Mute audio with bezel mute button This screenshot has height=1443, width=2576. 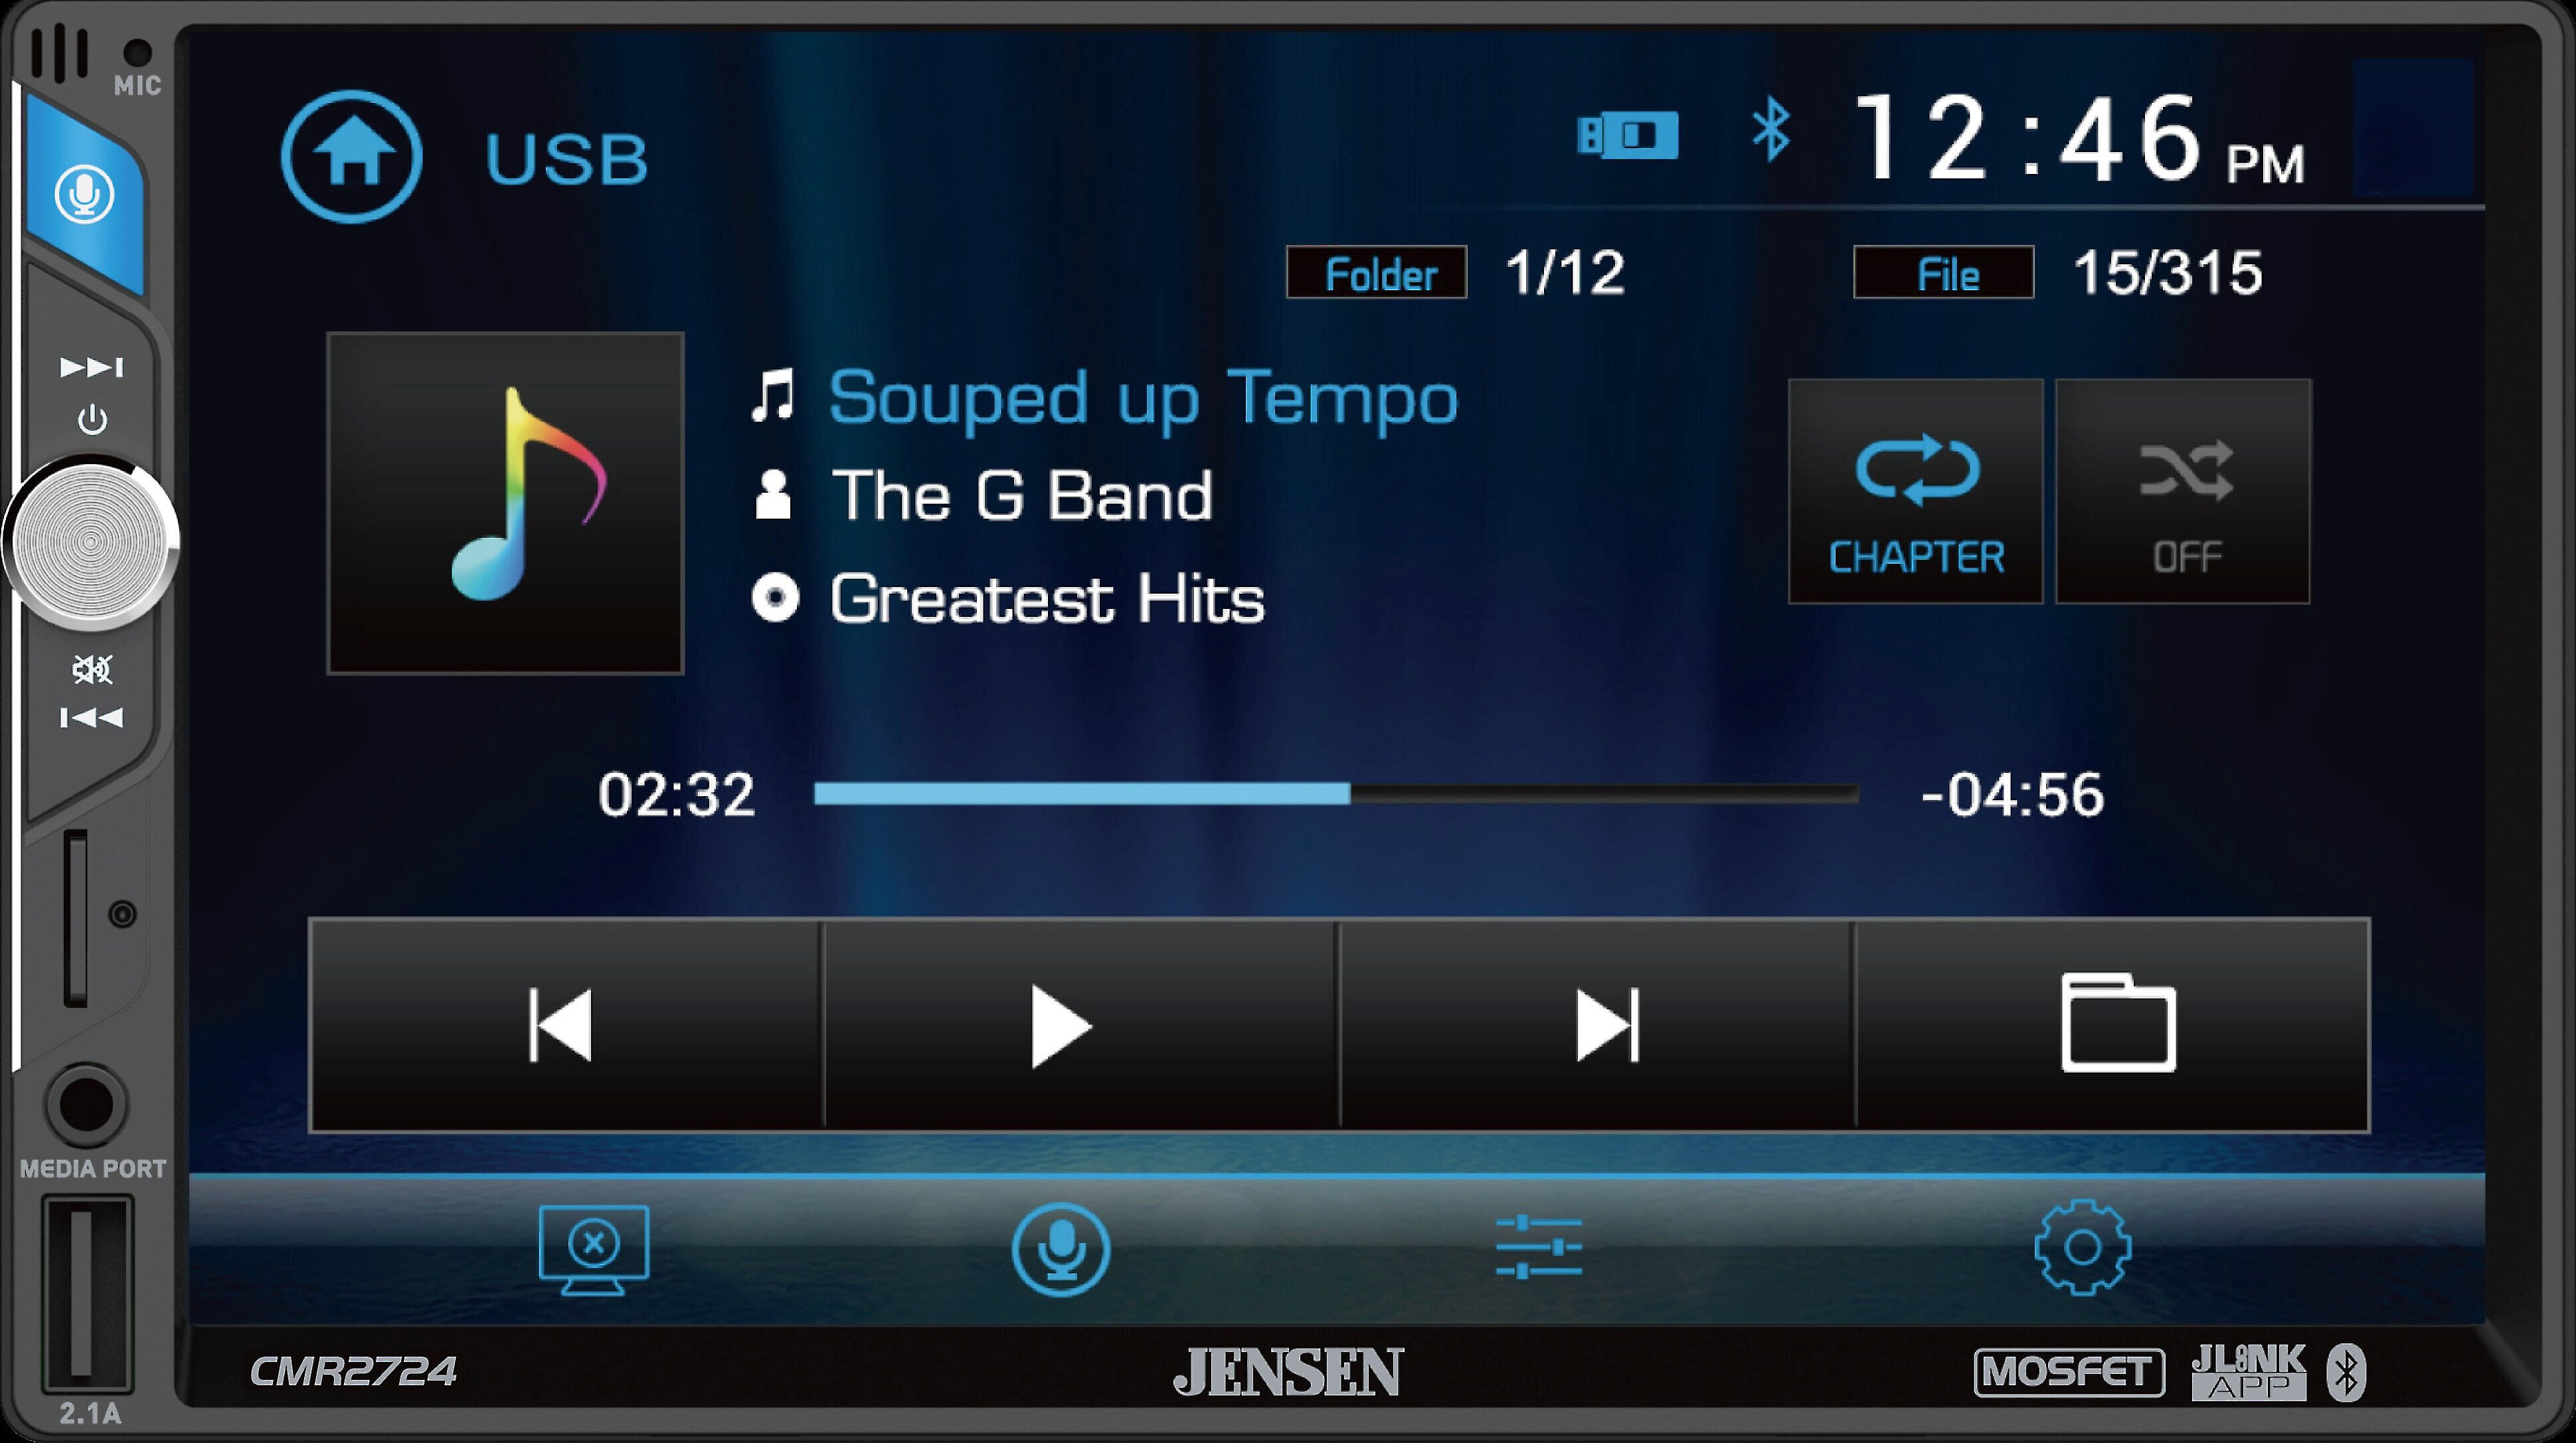click(92, 669)
